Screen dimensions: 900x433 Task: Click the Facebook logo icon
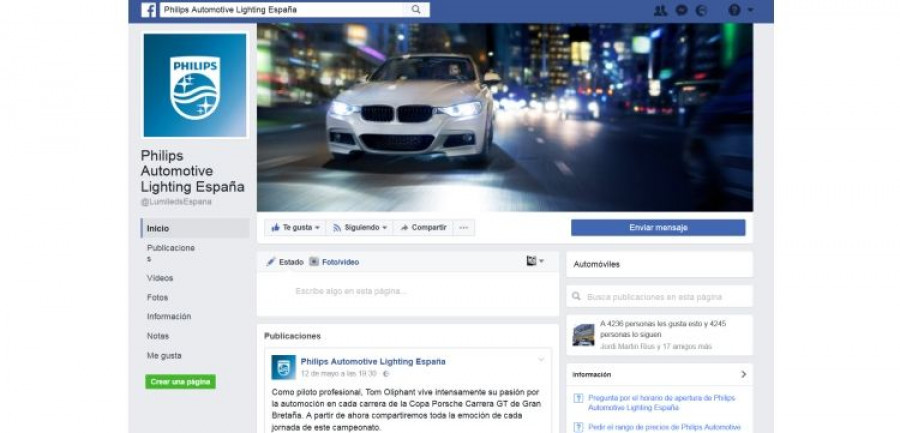(149, 10)
